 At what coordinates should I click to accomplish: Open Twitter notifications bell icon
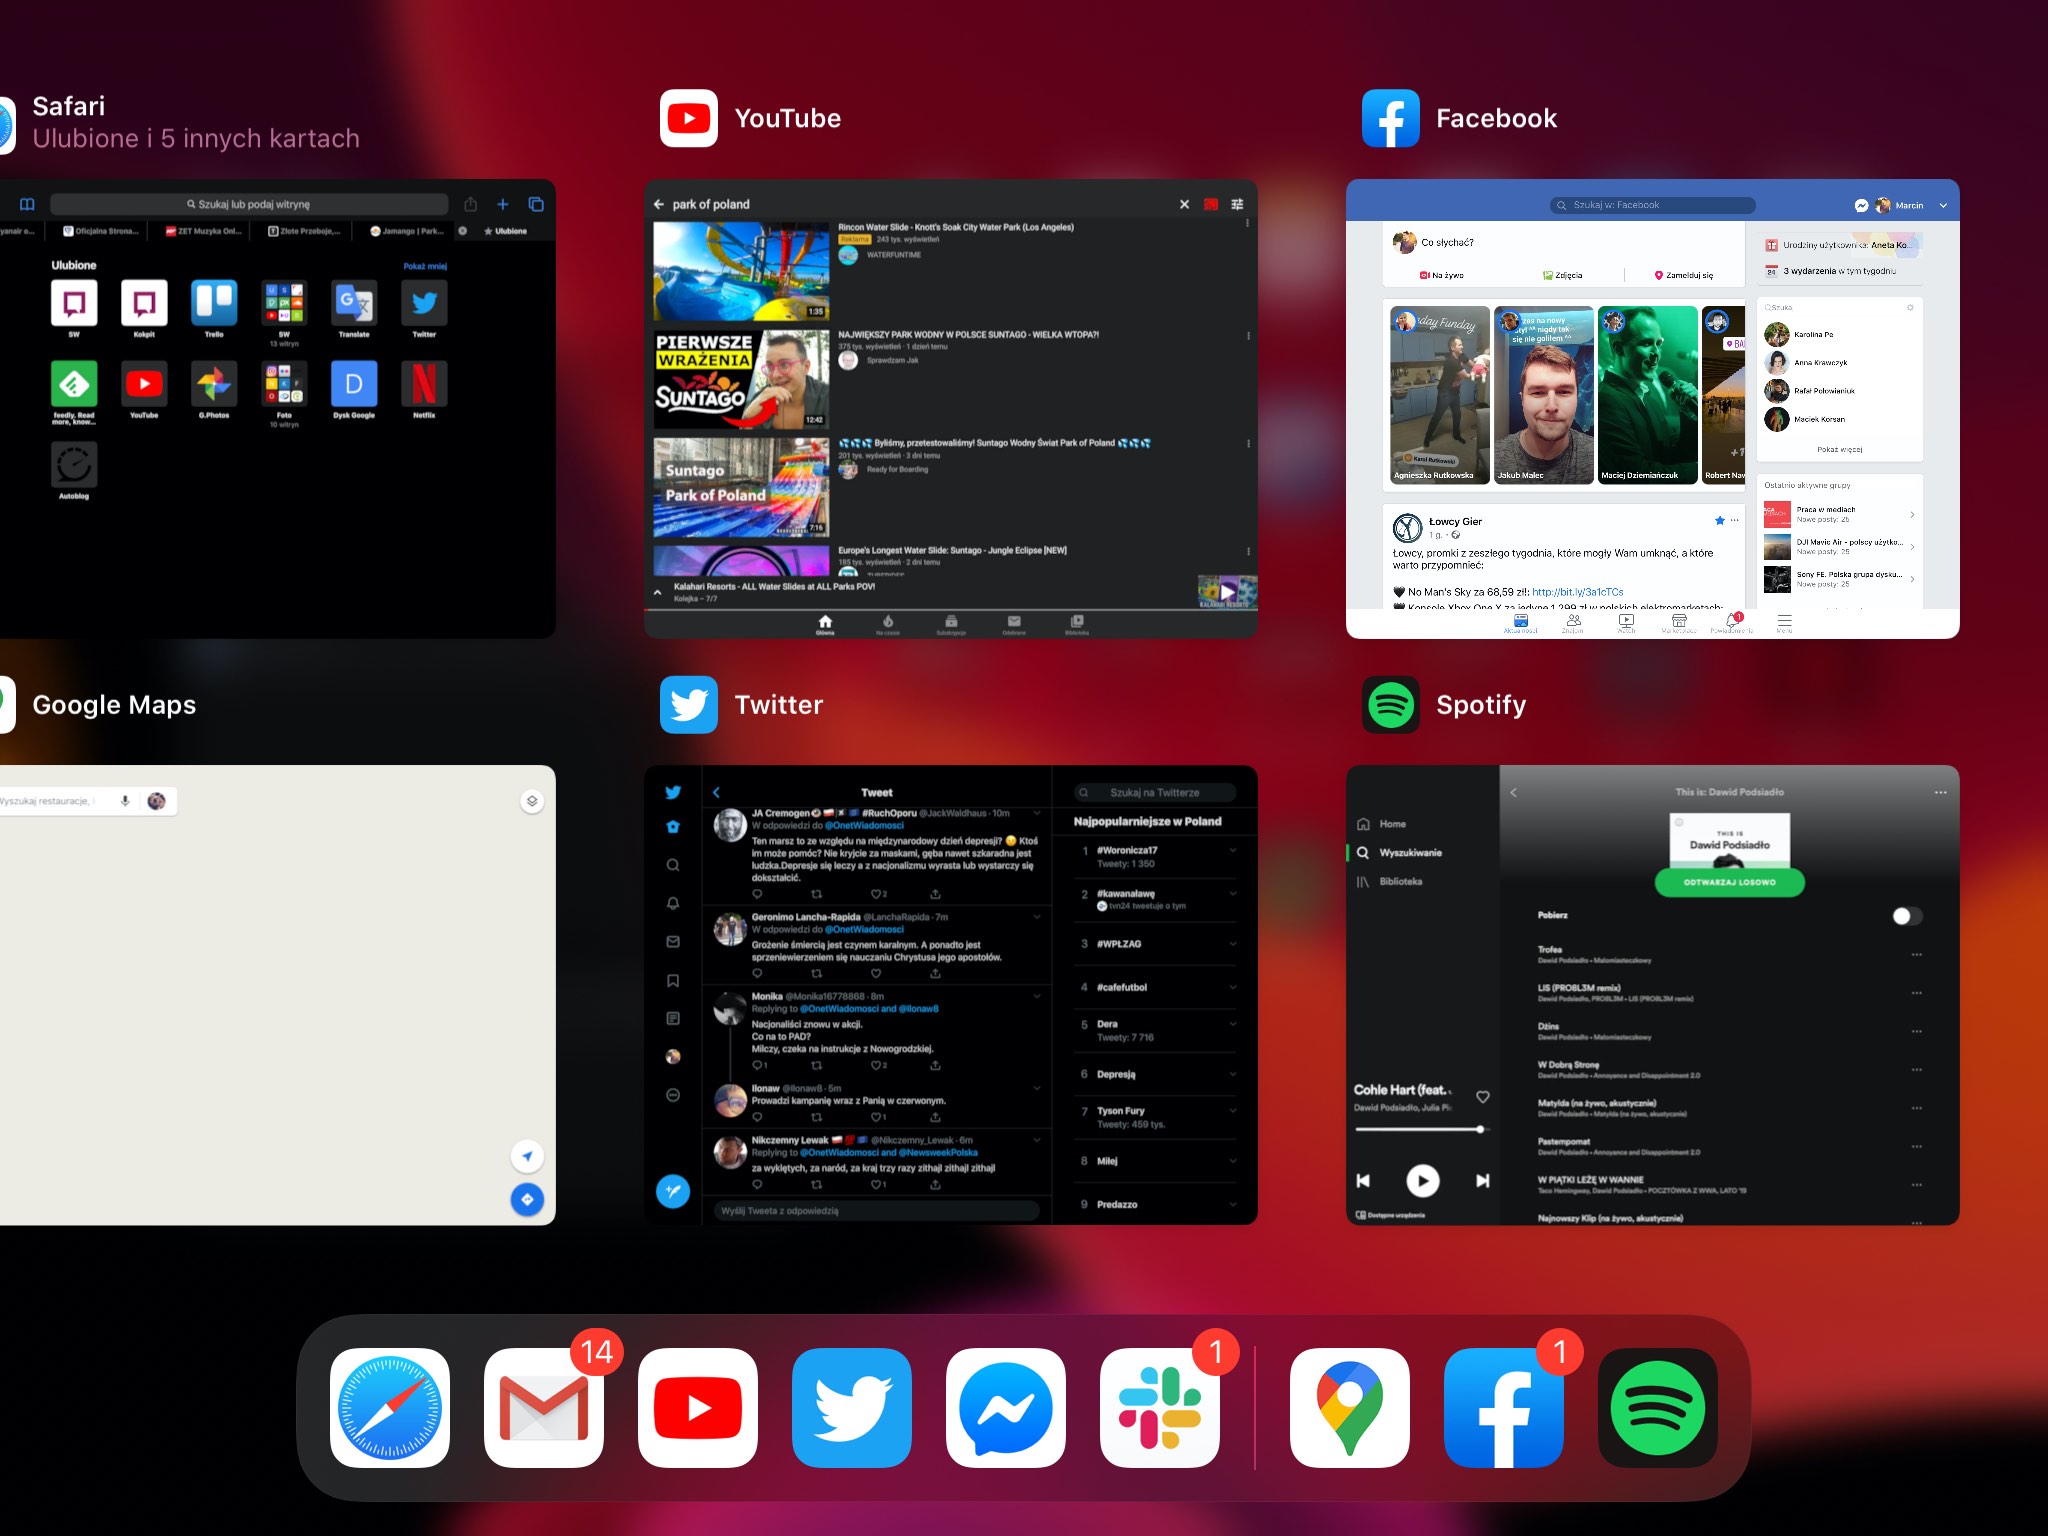coord(673,903)
